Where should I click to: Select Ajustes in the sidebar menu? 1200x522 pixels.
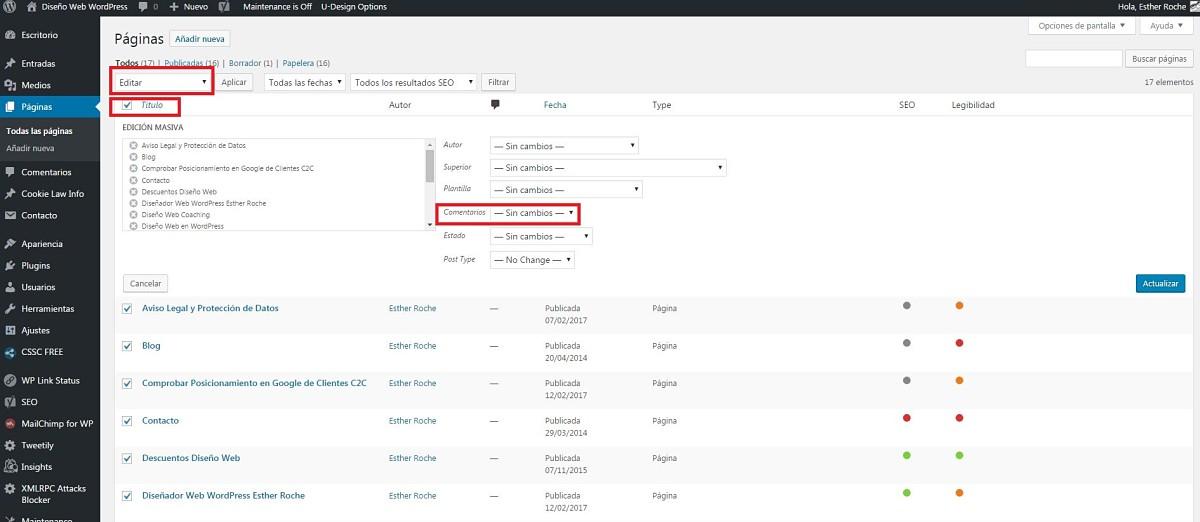36,330
